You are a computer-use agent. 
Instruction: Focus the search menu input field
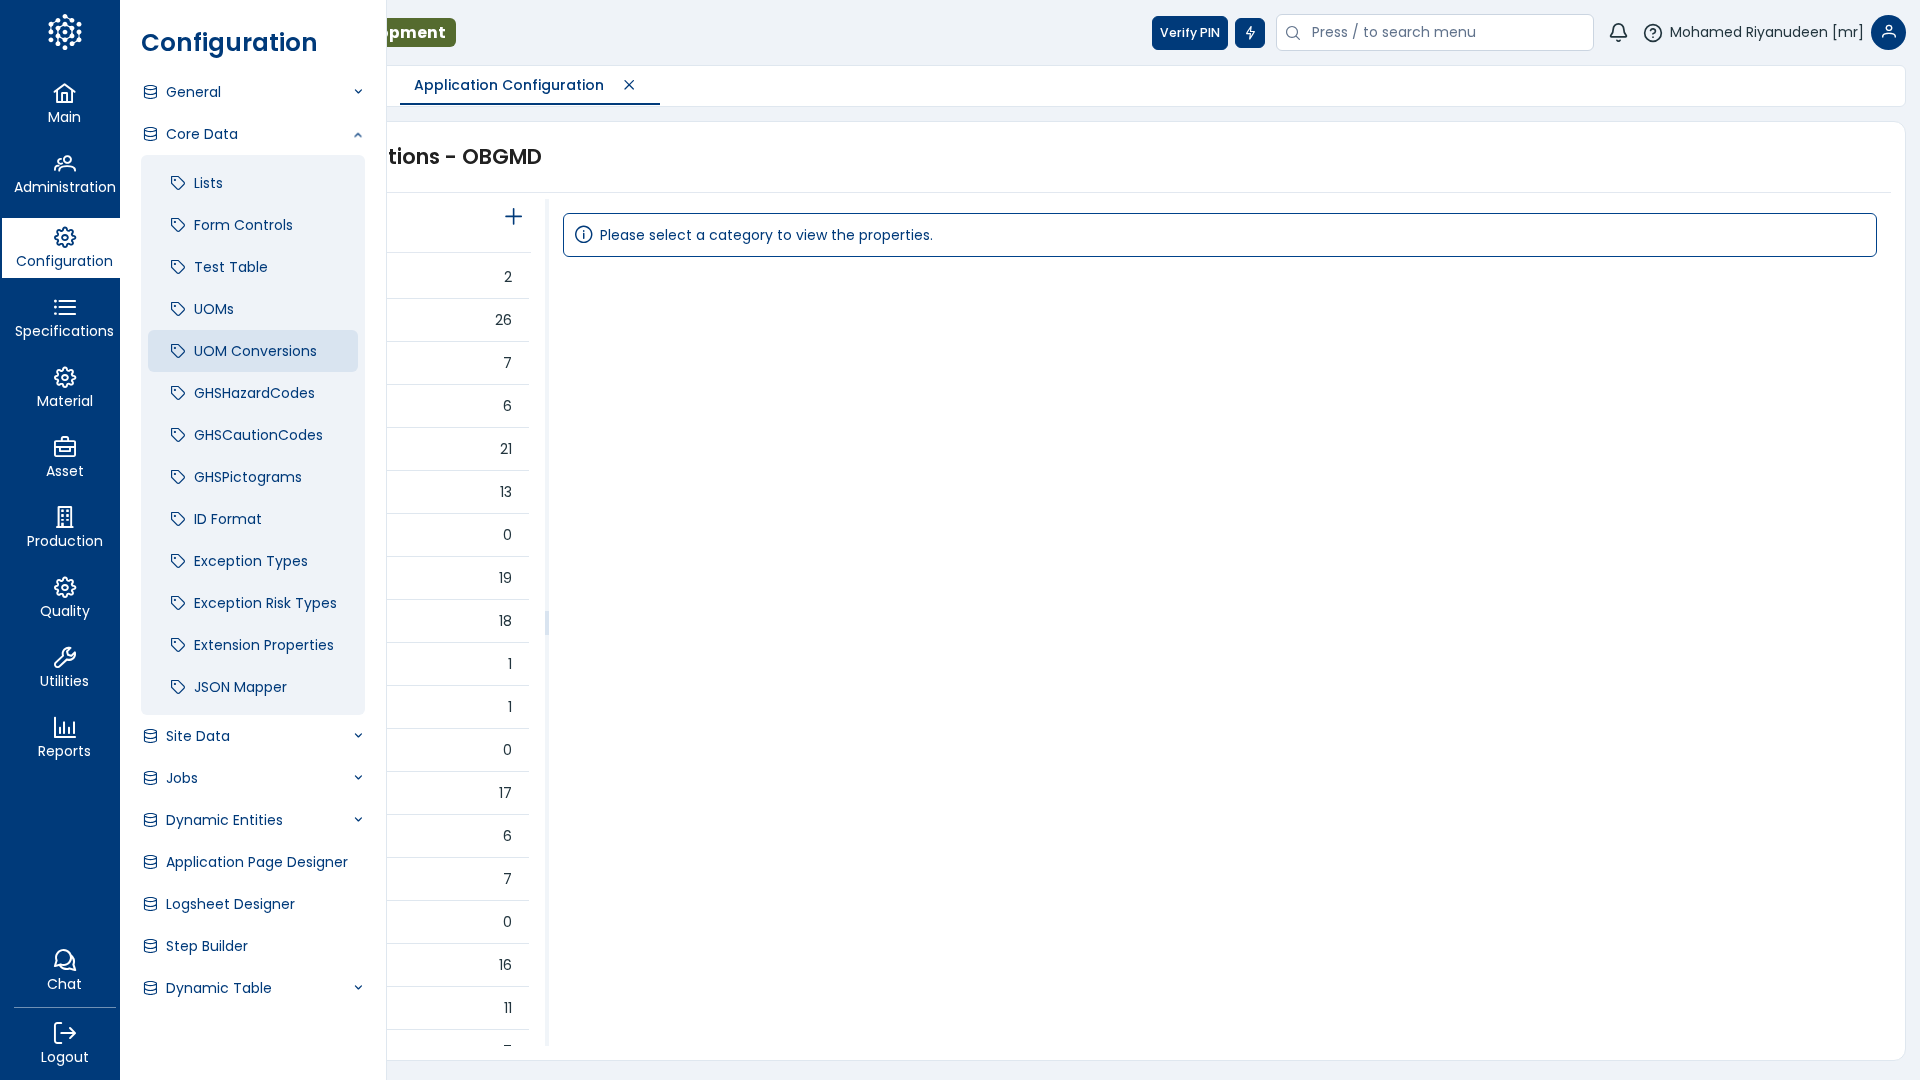[x=1445, y=33]
